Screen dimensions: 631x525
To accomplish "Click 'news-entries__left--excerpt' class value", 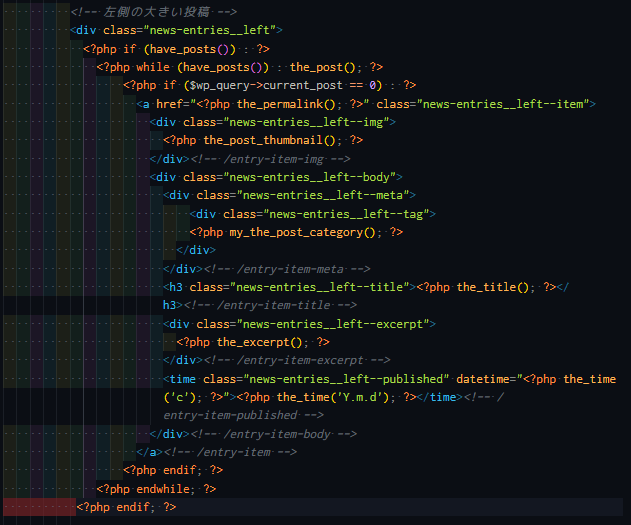I will click(332, 324).
